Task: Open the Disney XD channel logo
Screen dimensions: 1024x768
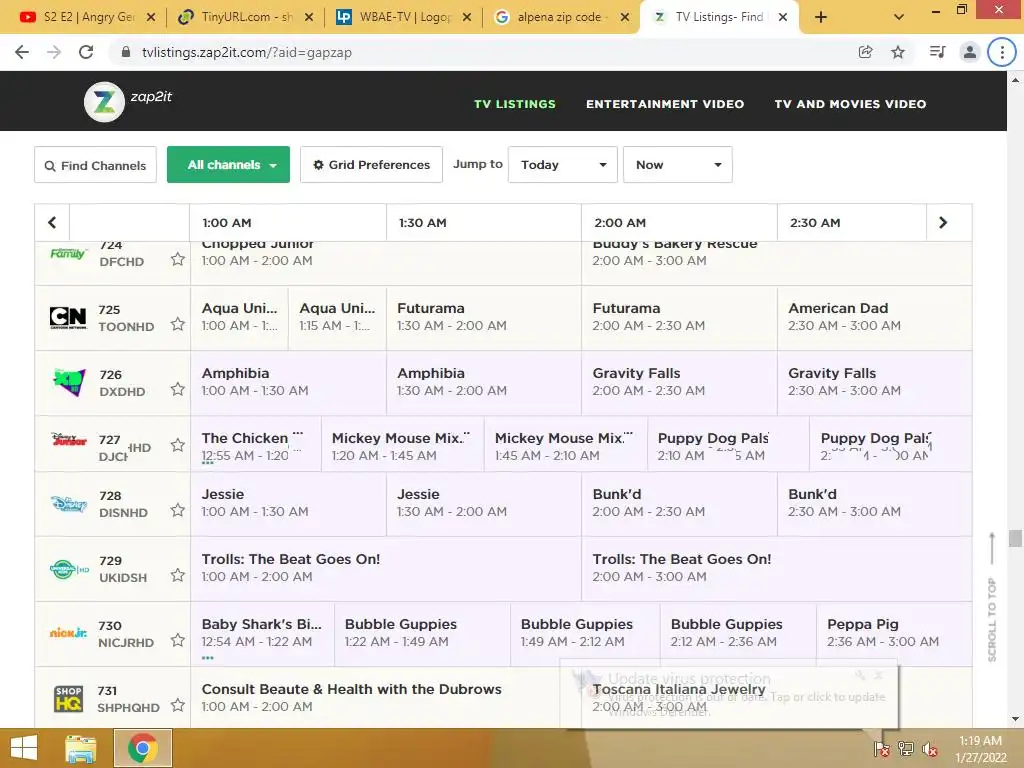Action: (x=69, y=383)
